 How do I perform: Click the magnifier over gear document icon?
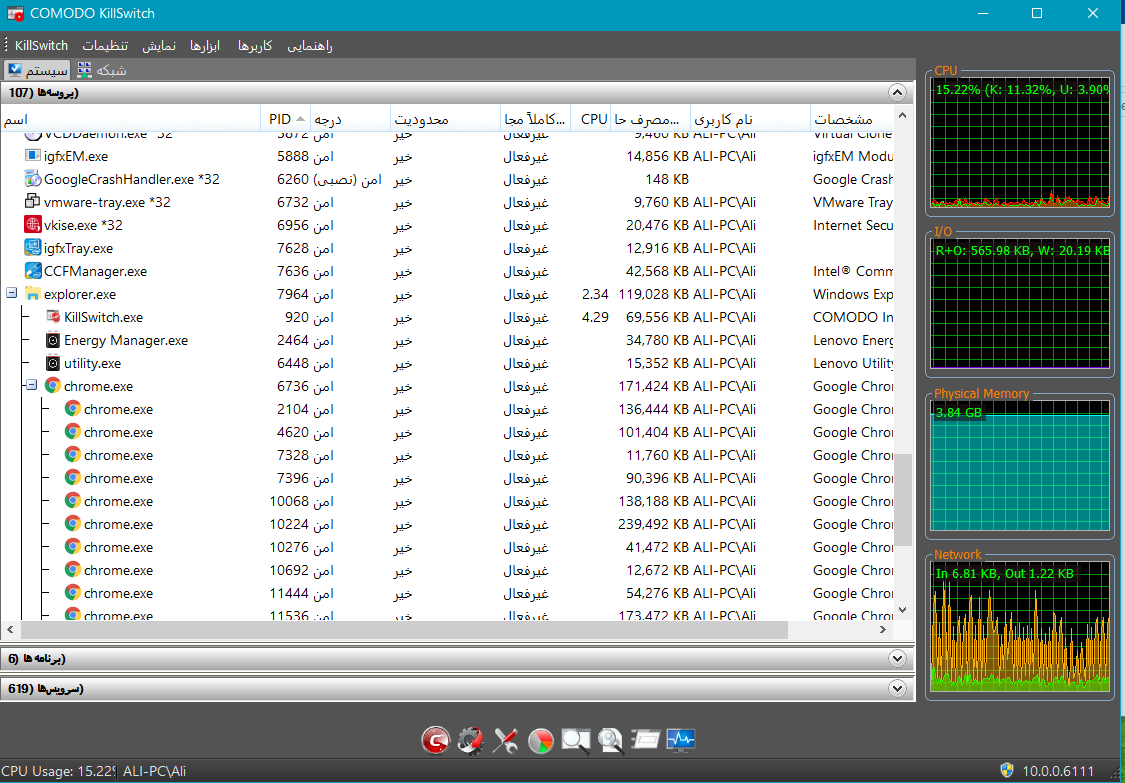point(611,740)
